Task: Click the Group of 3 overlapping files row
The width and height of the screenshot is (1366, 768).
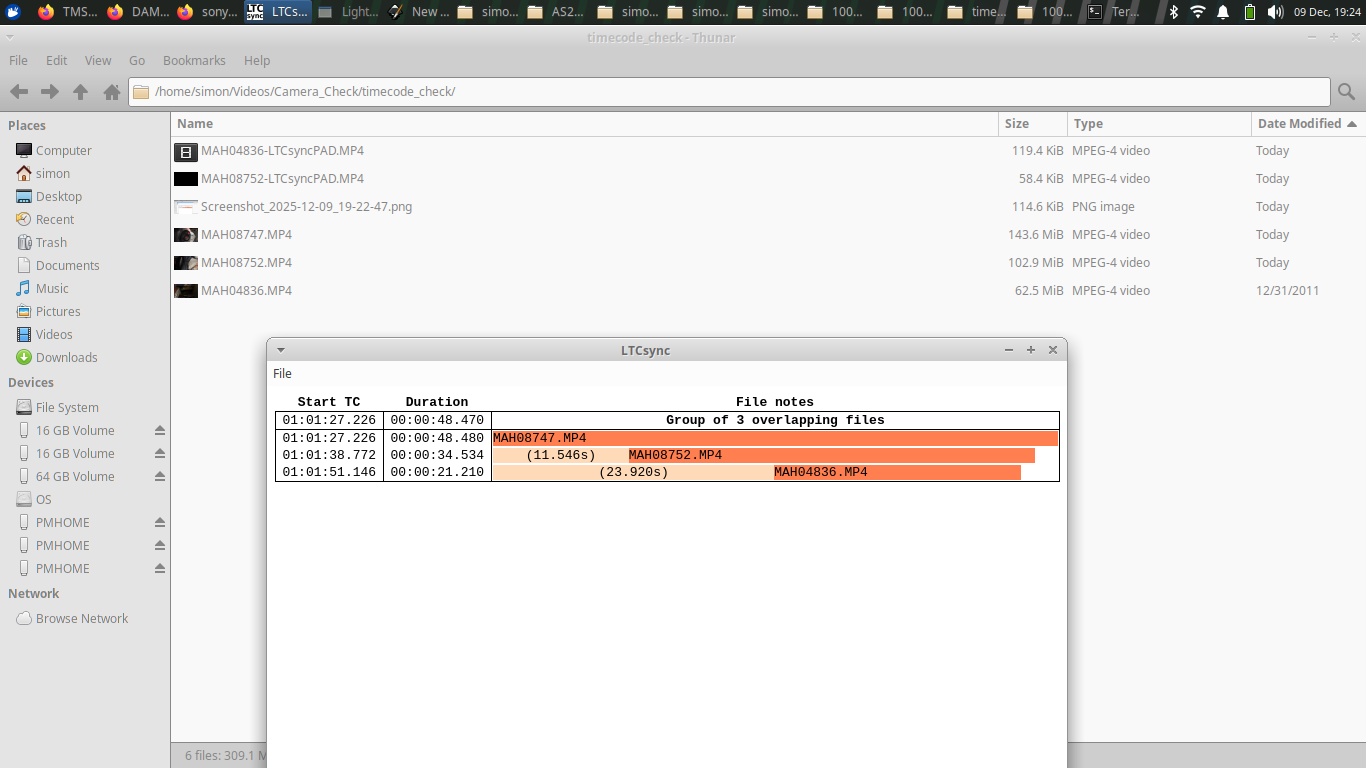Action: pyautogui.click(x=775, y=420)
